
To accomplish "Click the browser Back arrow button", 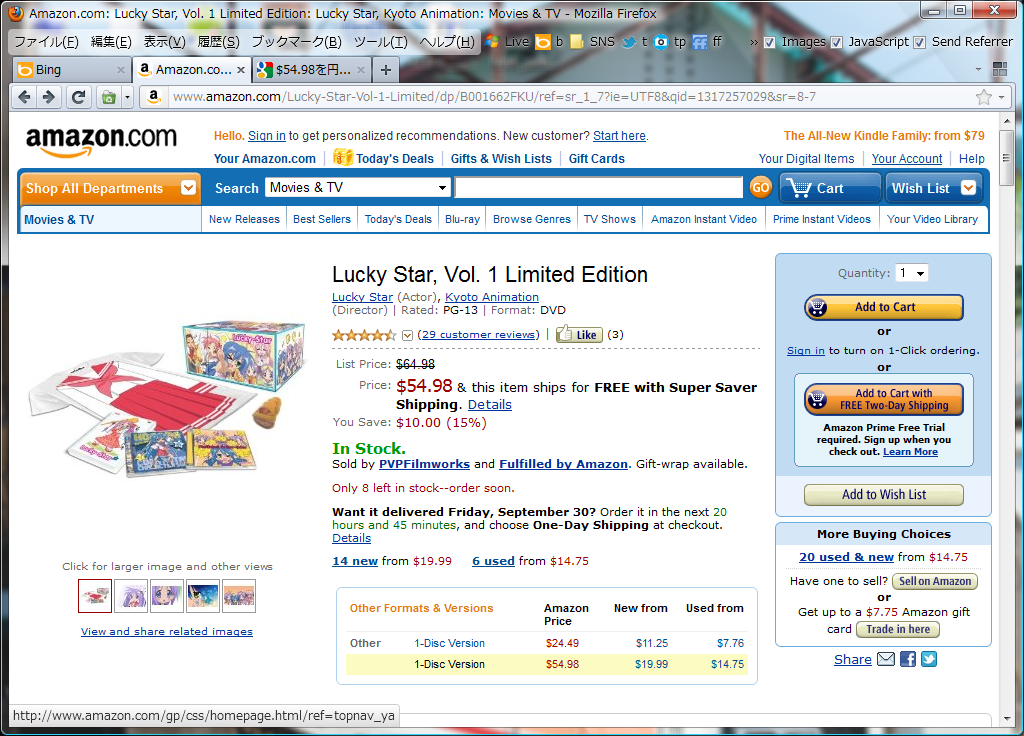I will [25, 97].
